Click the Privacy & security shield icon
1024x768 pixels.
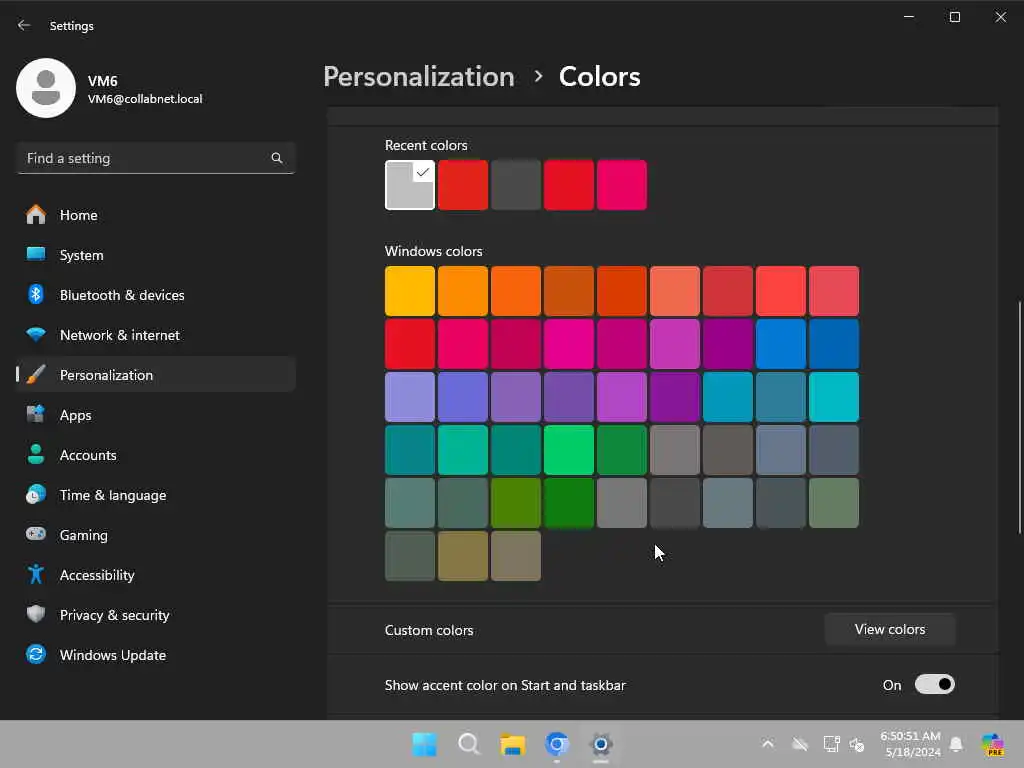[x=36, y=614]
